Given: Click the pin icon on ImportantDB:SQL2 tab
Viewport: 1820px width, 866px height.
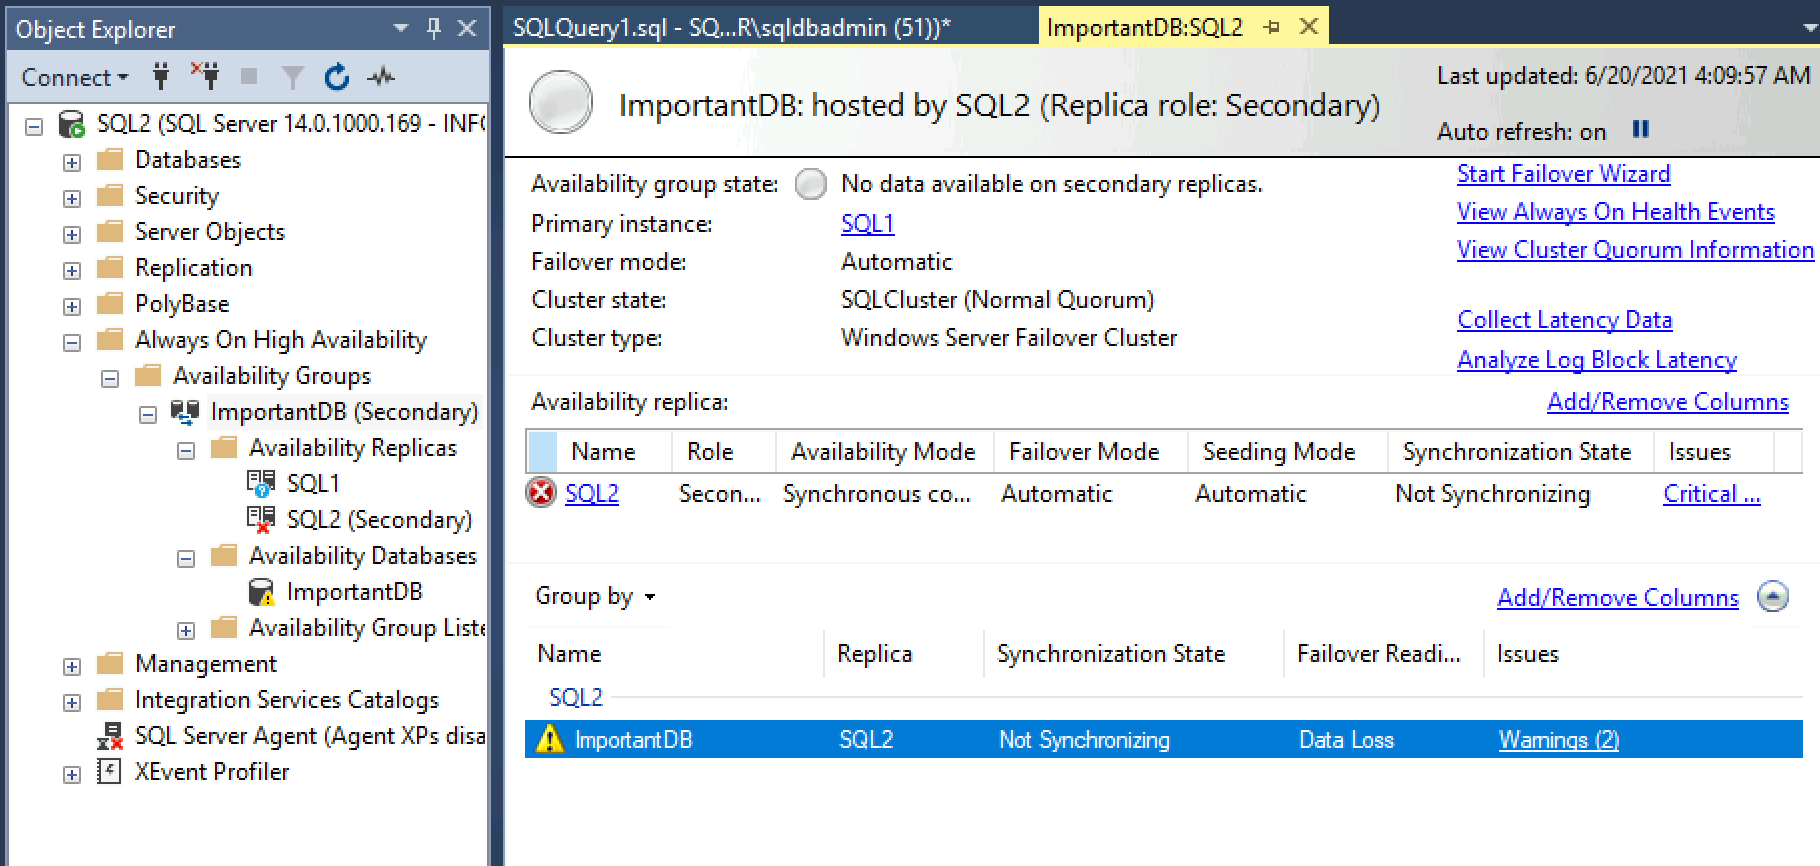Looking at the screenshot, I should 1271,28.
